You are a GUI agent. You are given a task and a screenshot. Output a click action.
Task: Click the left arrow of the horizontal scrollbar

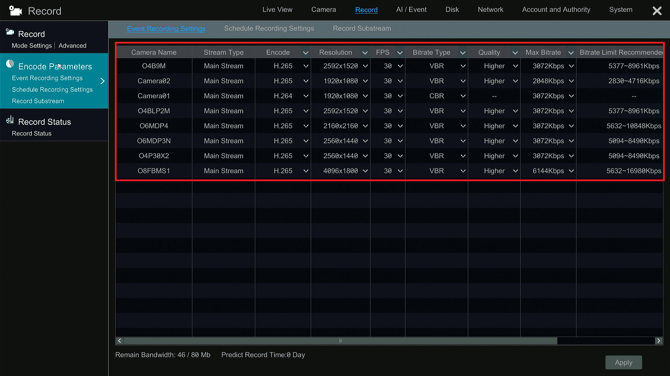[x=120, y=341]
